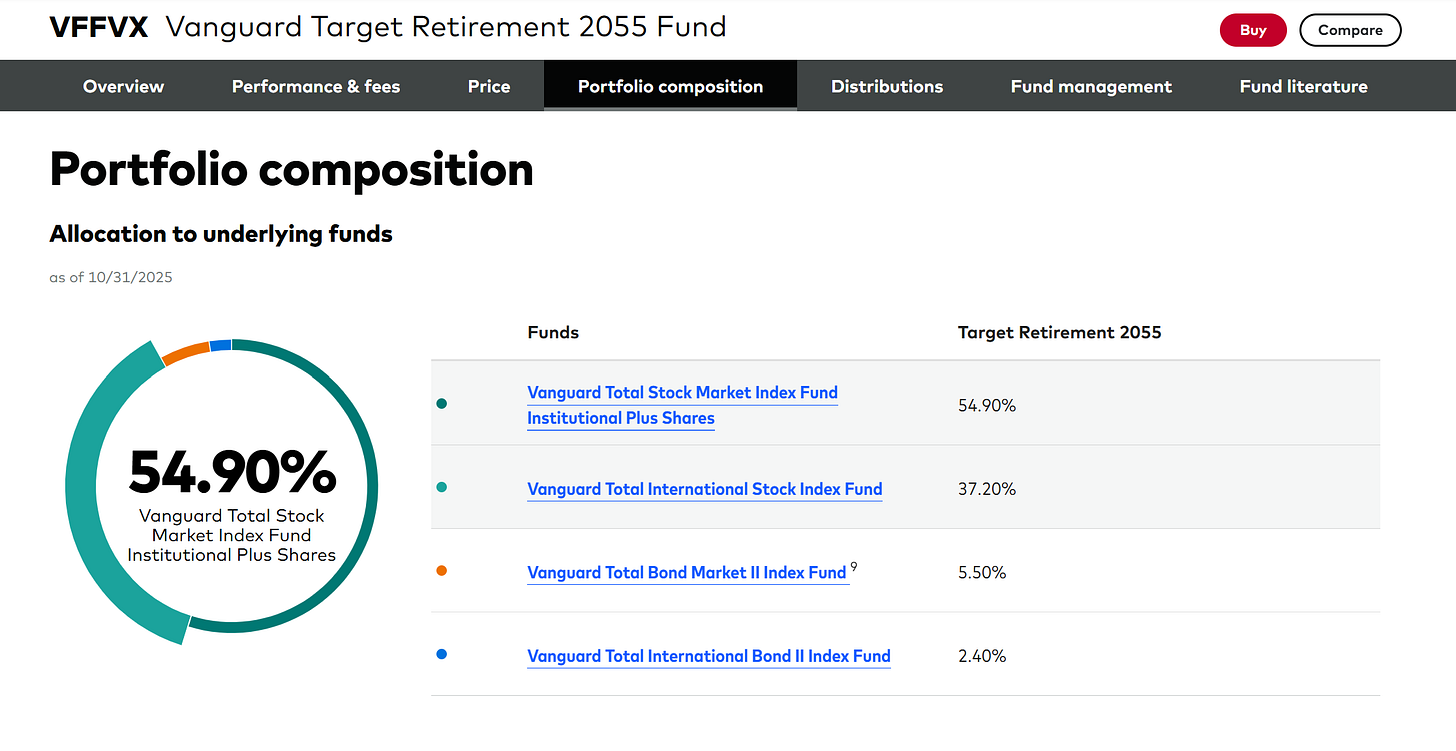Open Vanguard Total International Stock Index Fund link
The image size is (1456, 751).
(x=704, y=489)
